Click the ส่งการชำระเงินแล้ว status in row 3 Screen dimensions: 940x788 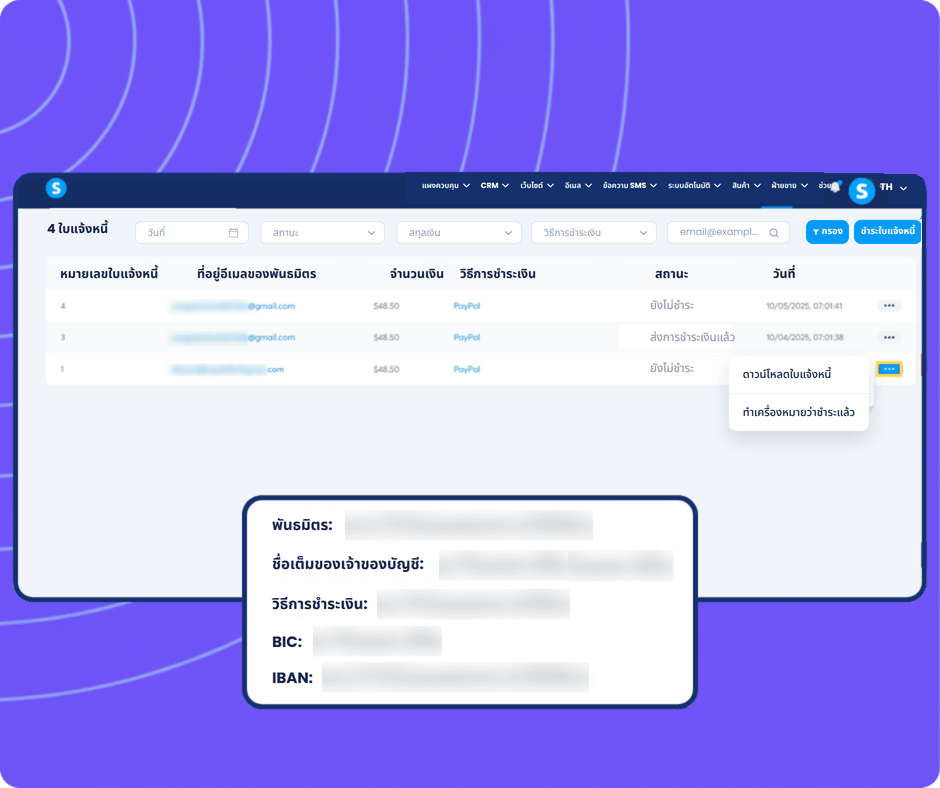click(x=692, y=337)
